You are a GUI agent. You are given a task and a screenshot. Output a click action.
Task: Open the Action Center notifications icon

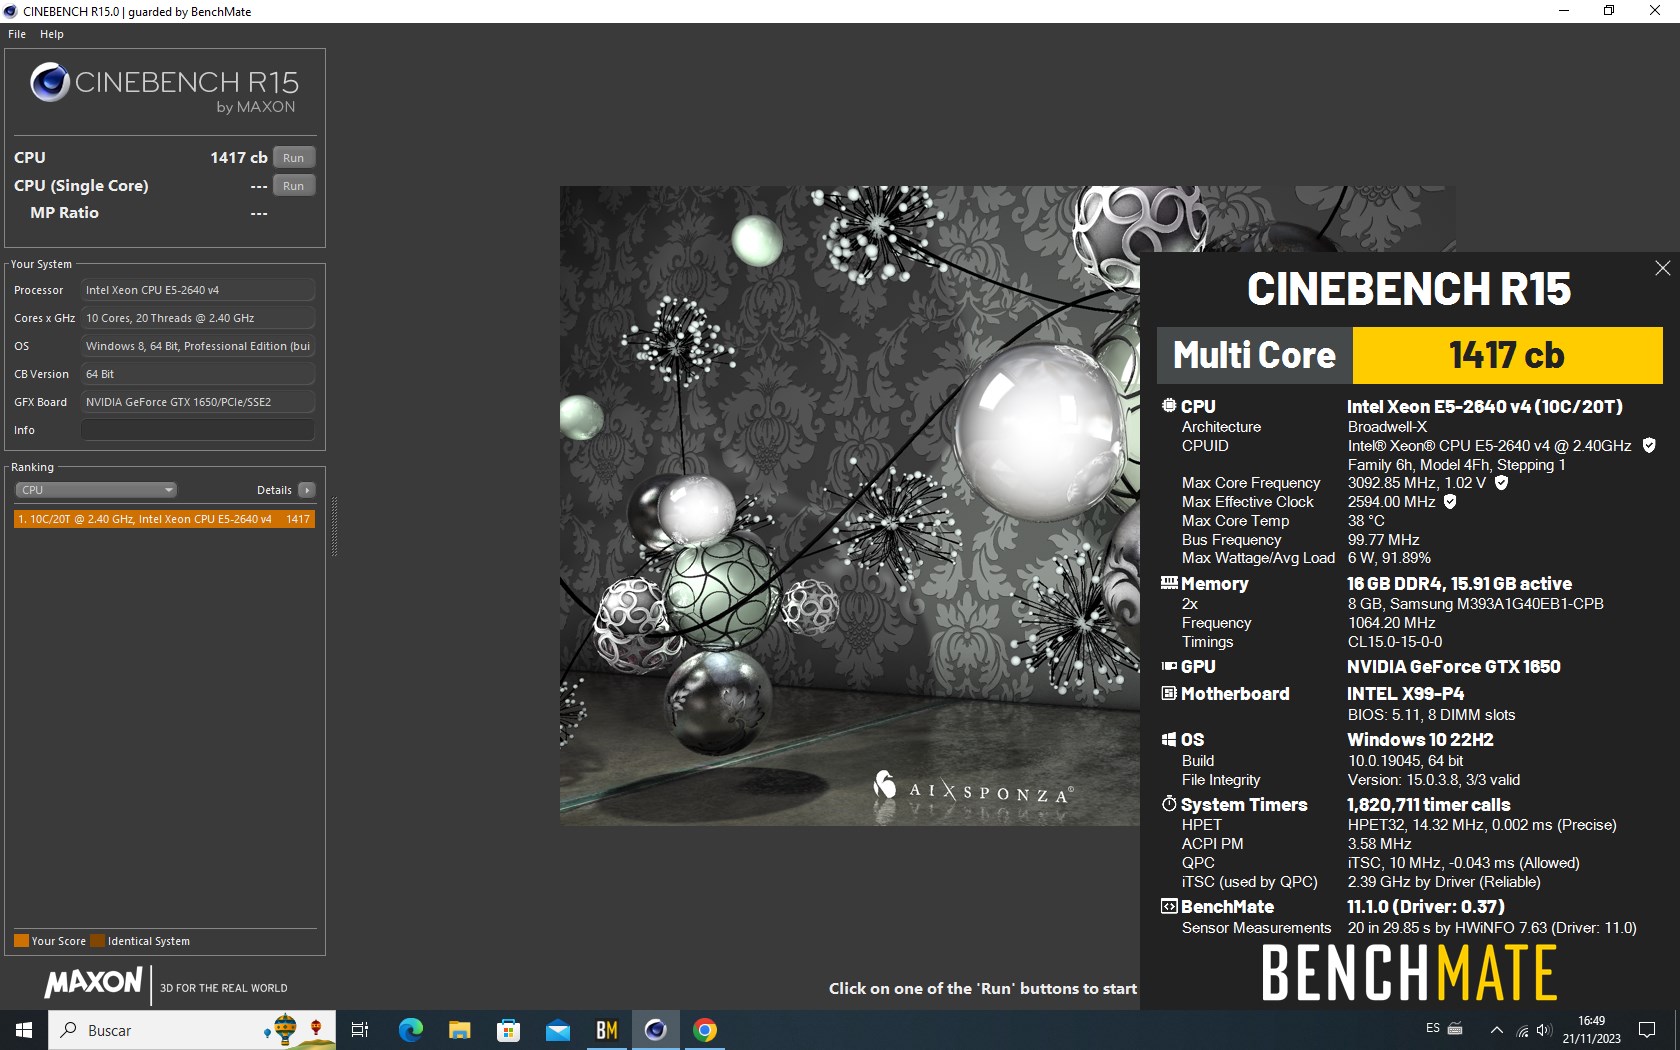tap(1647, 1030)
